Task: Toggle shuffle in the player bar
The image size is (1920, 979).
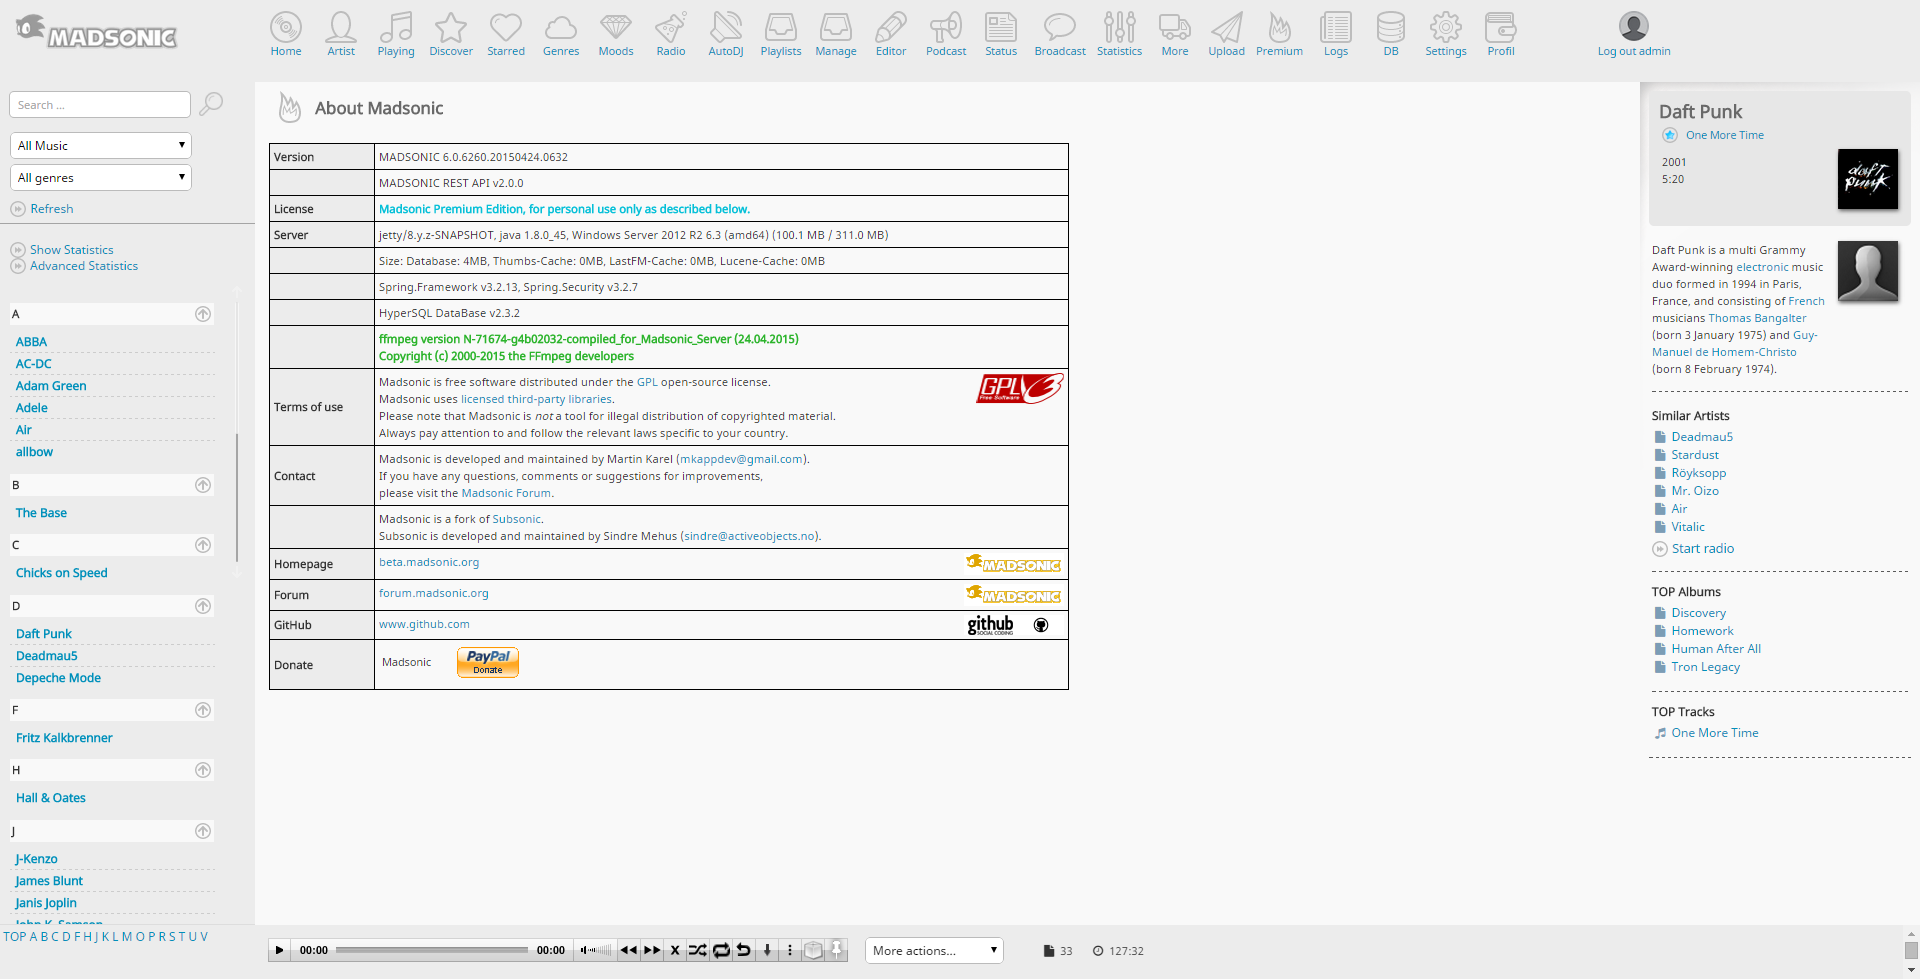Action: [697, 950]
